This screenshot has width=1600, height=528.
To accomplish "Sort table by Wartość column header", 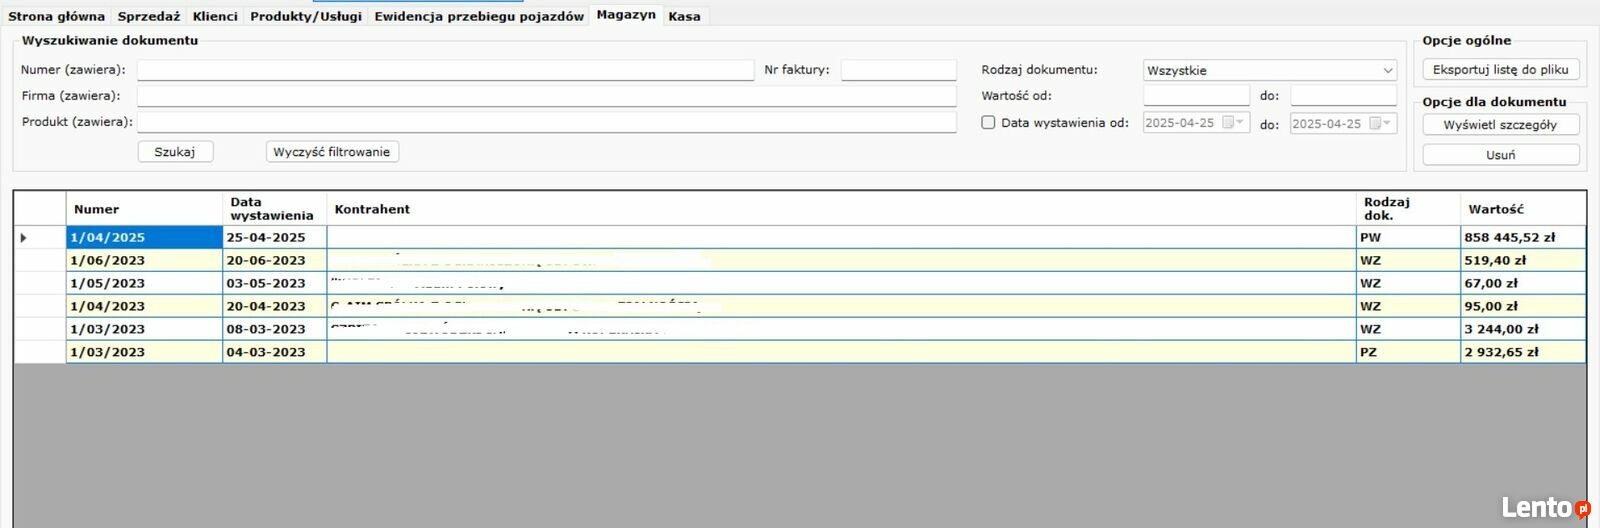I will [1496, 209].
